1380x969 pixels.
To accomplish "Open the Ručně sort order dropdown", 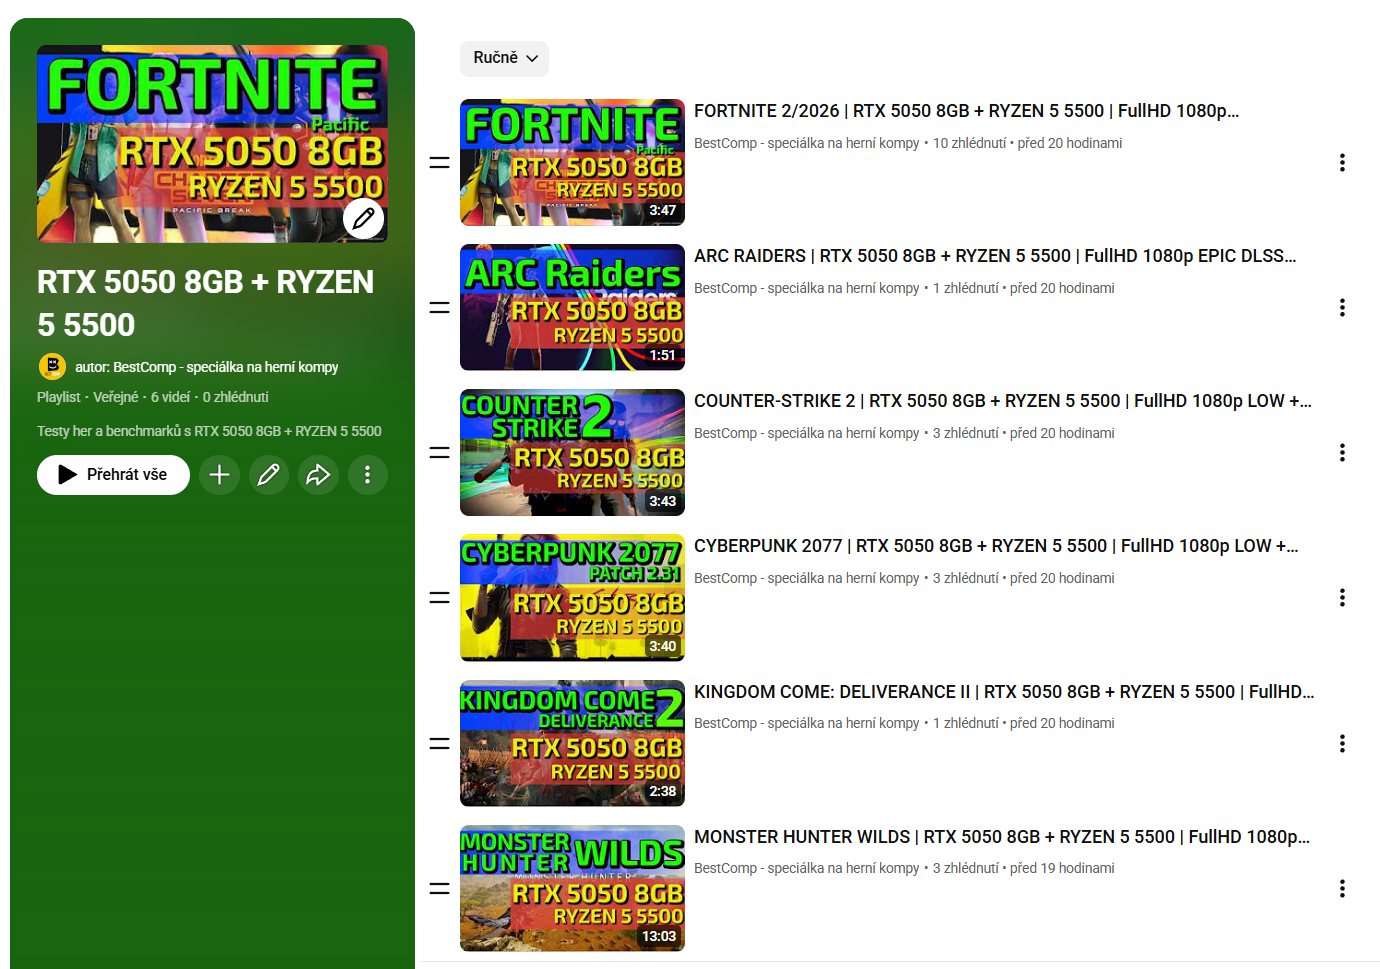I will pos(504,58).
